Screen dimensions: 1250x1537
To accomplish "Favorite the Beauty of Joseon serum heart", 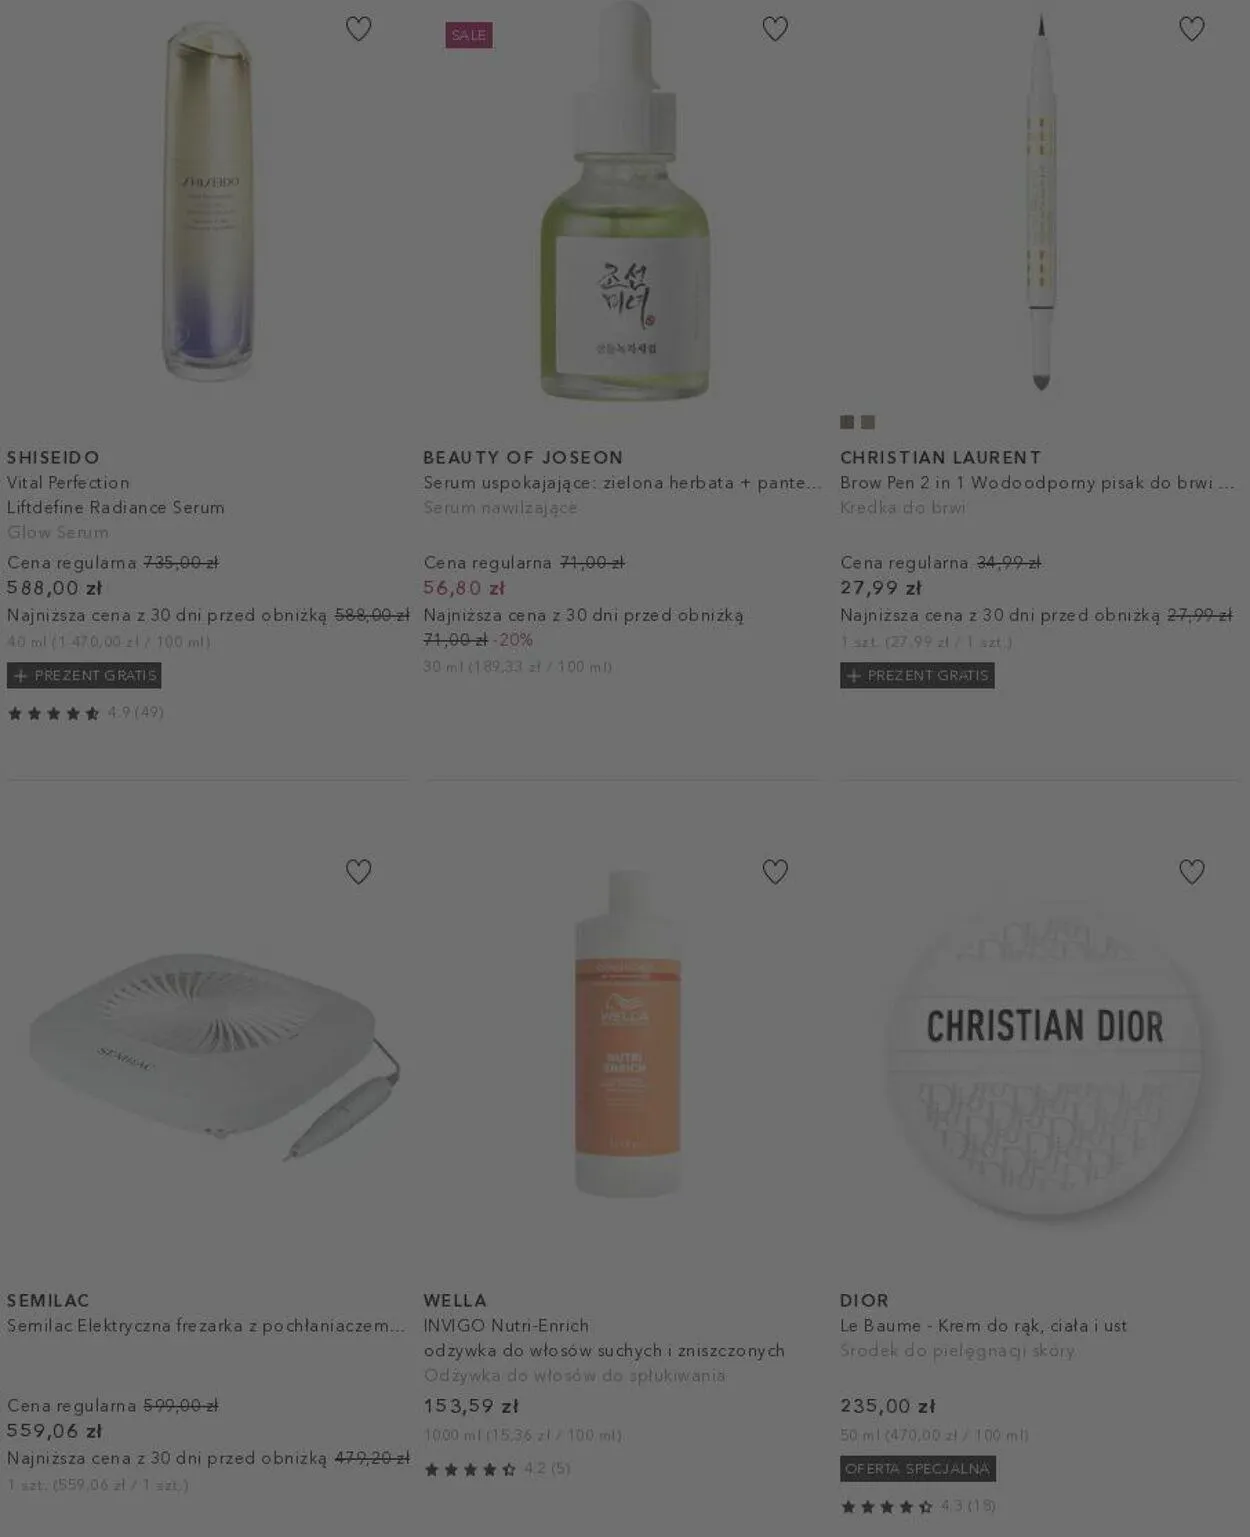I will (x=775, y=29).
